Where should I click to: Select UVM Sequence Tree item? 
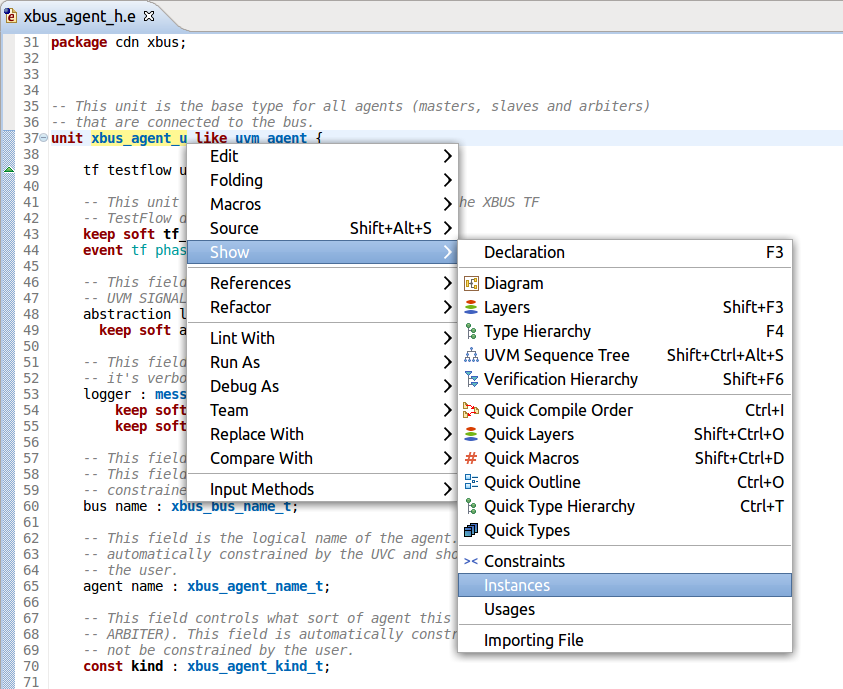click(556, 355)
